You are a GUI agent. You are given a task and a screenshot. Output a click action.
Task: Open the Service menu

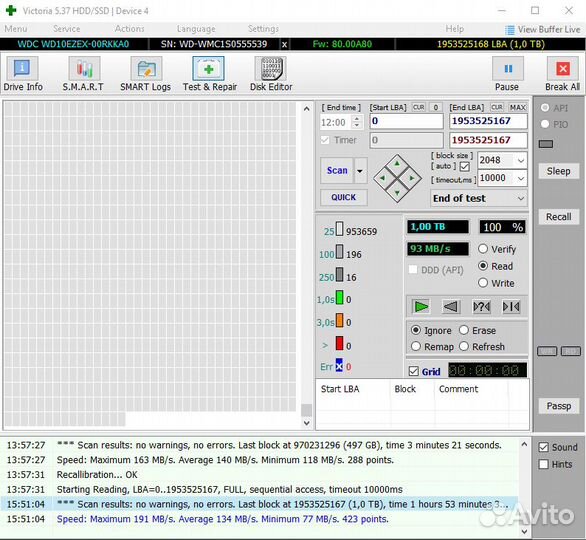click(67, 29)
